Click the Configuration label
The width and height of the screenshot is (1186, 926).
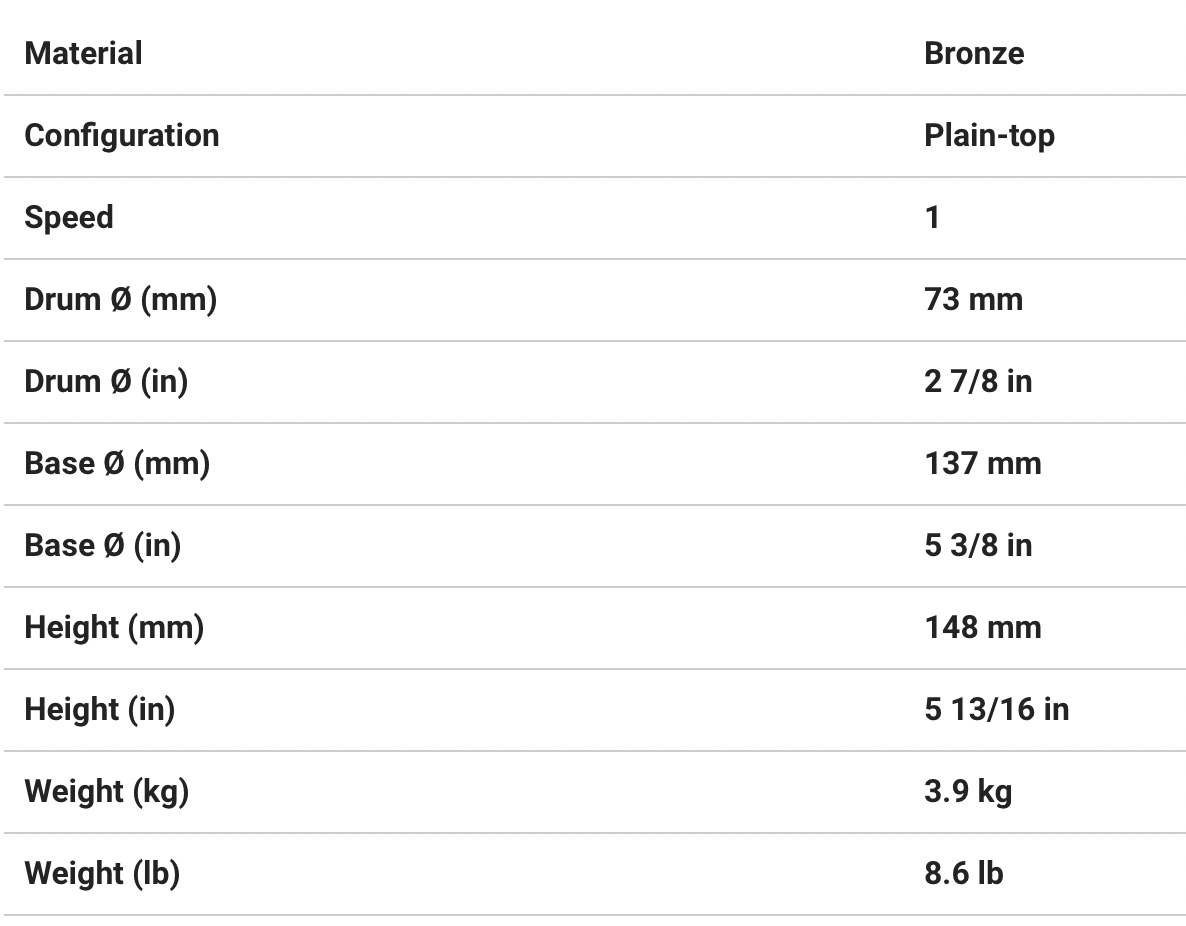(x=121, y=135)
